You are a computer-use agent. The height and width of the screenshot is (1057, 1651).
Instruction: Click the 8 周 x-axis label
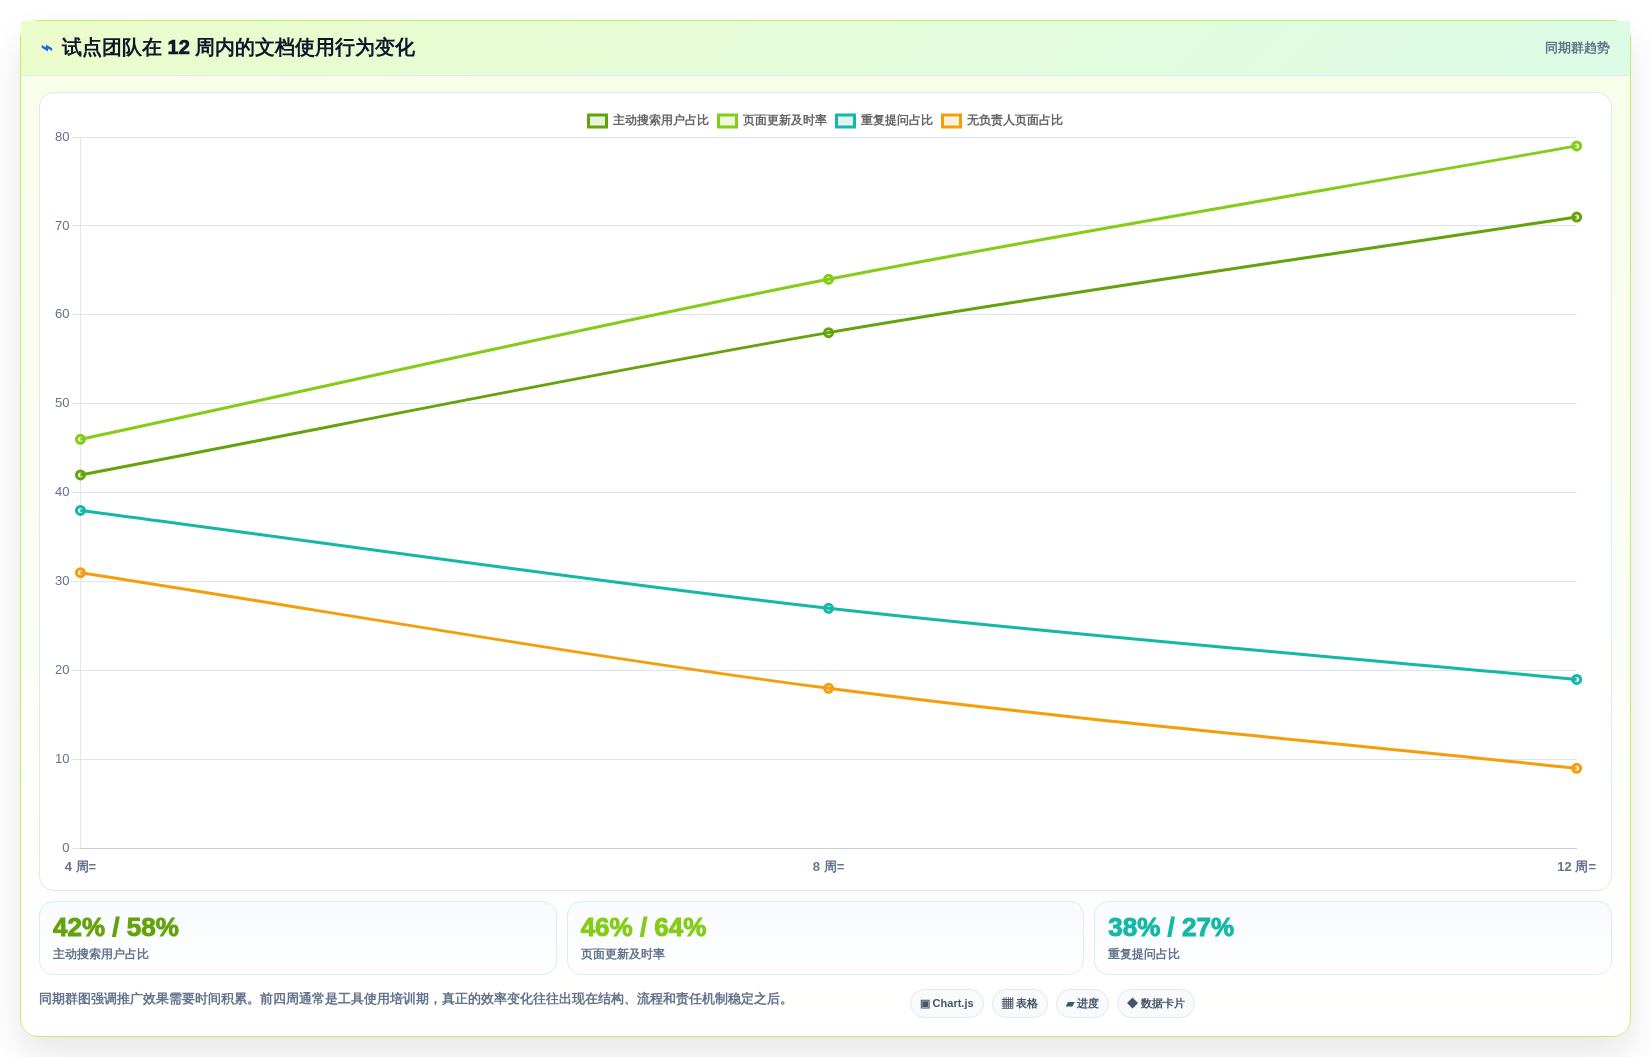pos(829,867)
